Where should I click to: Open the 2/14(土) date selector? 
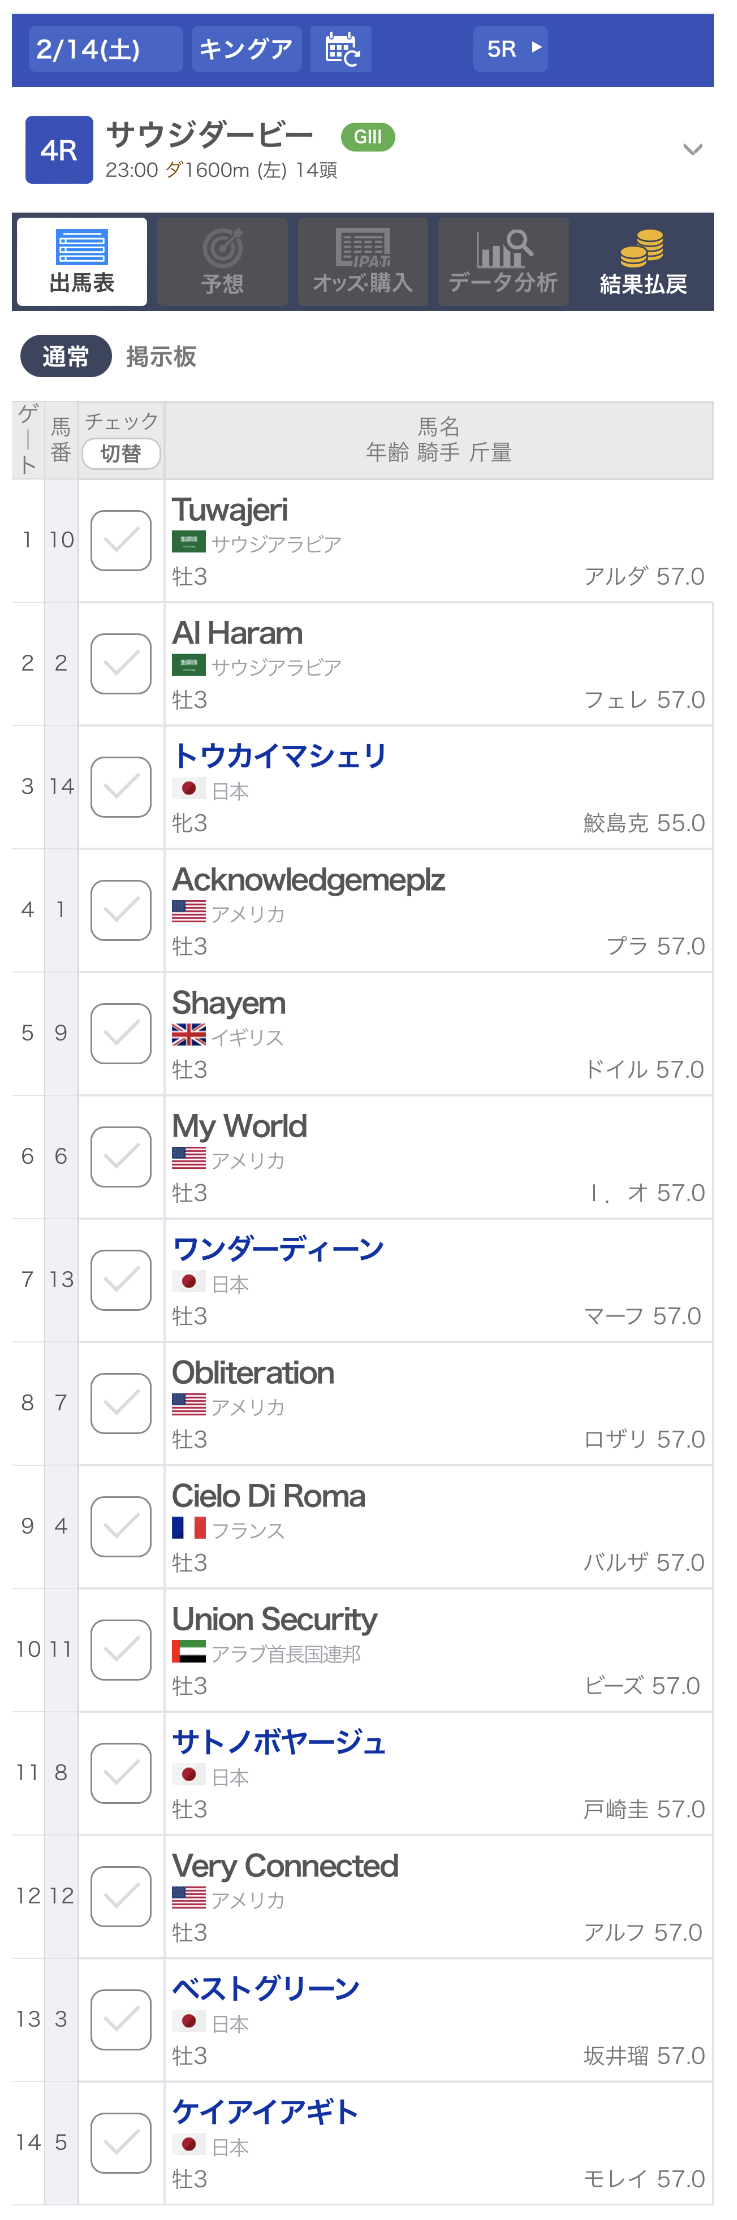(x=97, y=49)
